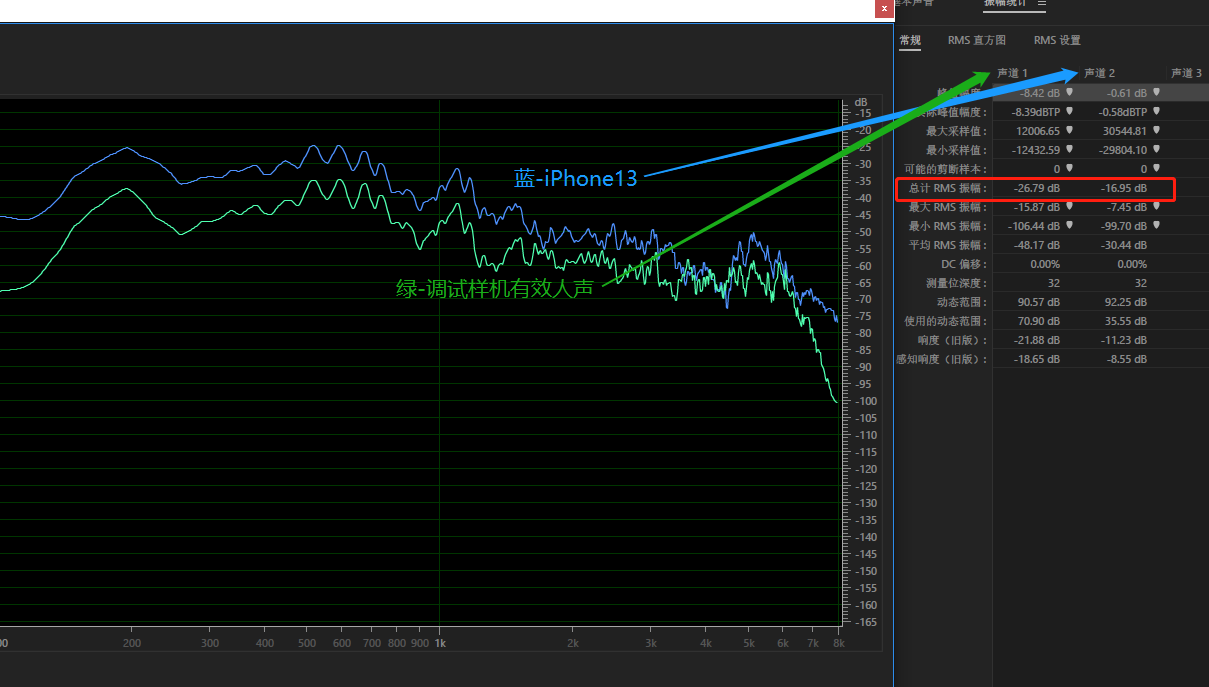
Task: Select total RMS value -16.95 dB
Action: pyautogui.click(x=1124, y=188)
